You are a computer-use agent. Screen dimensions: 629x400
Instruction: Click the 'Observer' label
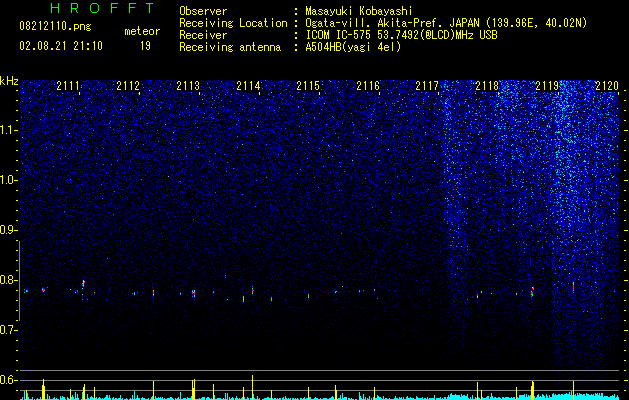tap(203, 11)
